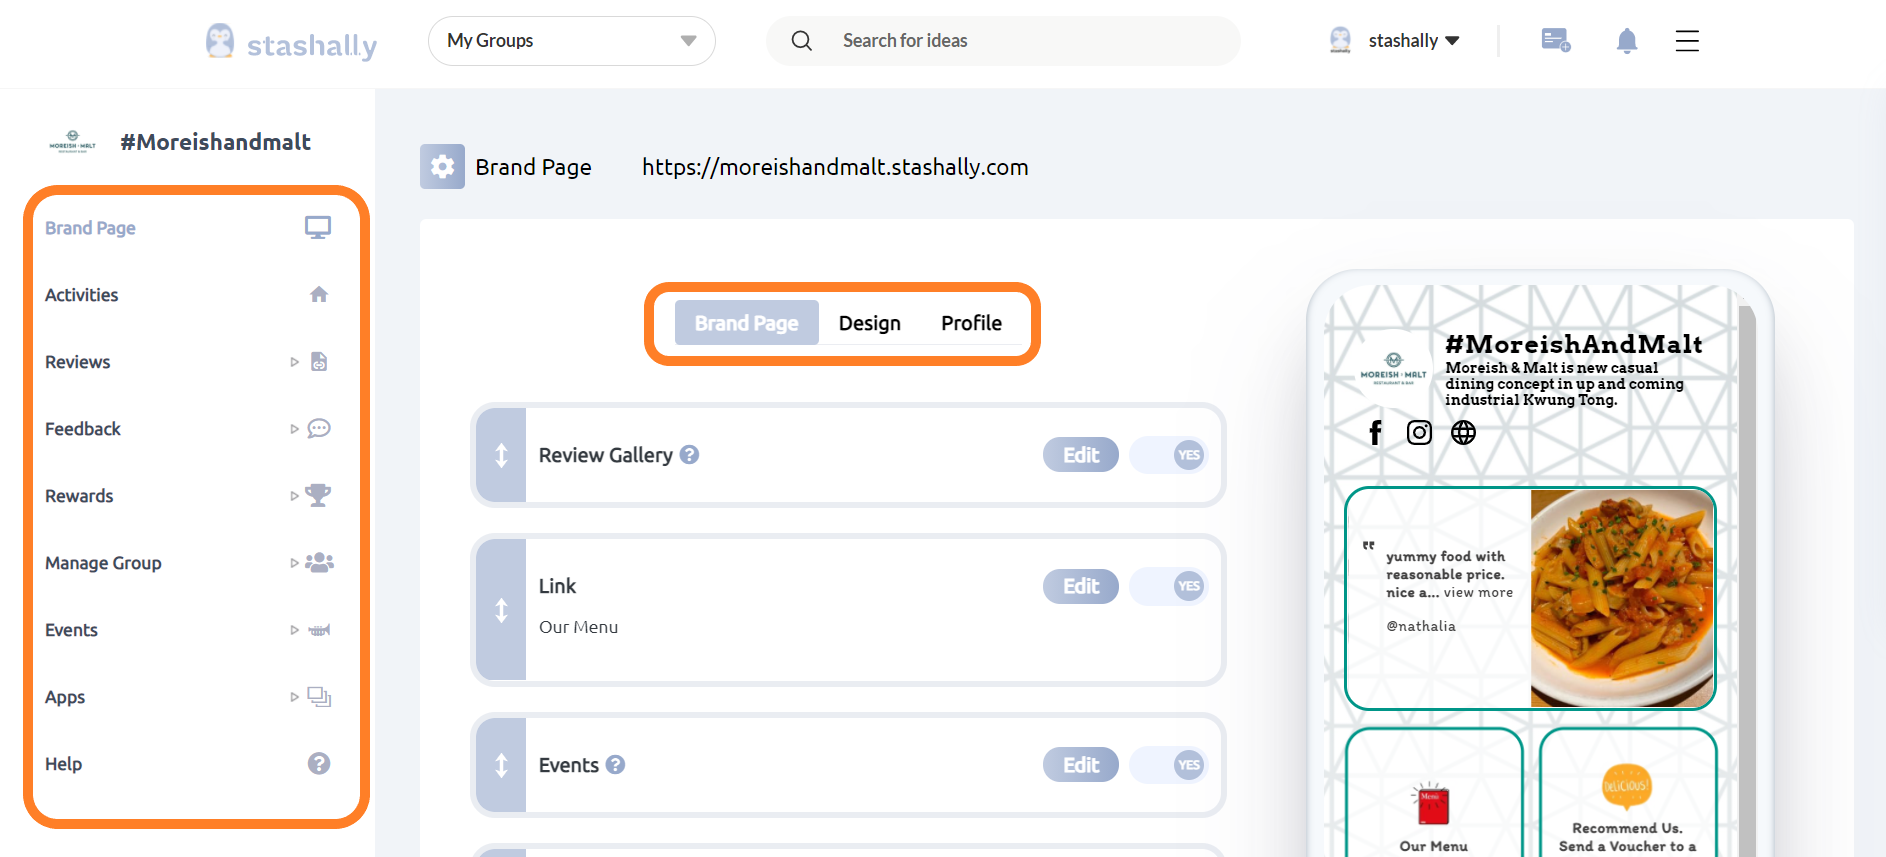This screenshot has height=857, width=1886.
Task: Expand the Feedback submenu arrow
Action: click(294, 429)
